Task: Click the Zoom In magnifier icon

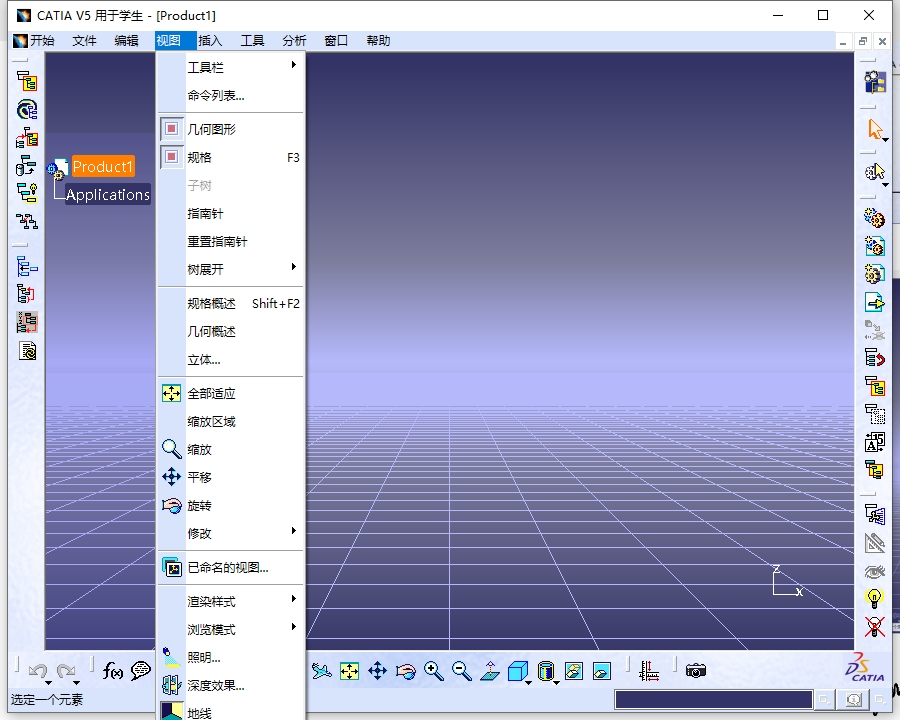Action: click(x=433, y=671)
